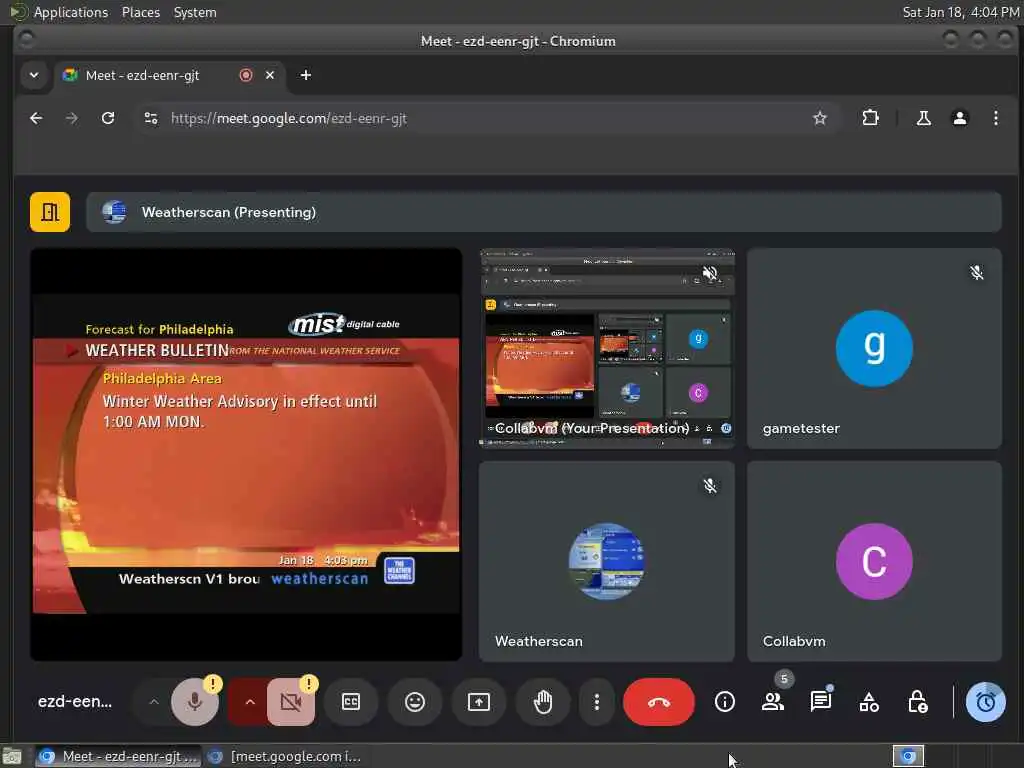Select the Weatherscan presentation video tile

pyautogui.click(x=246, y=455)
